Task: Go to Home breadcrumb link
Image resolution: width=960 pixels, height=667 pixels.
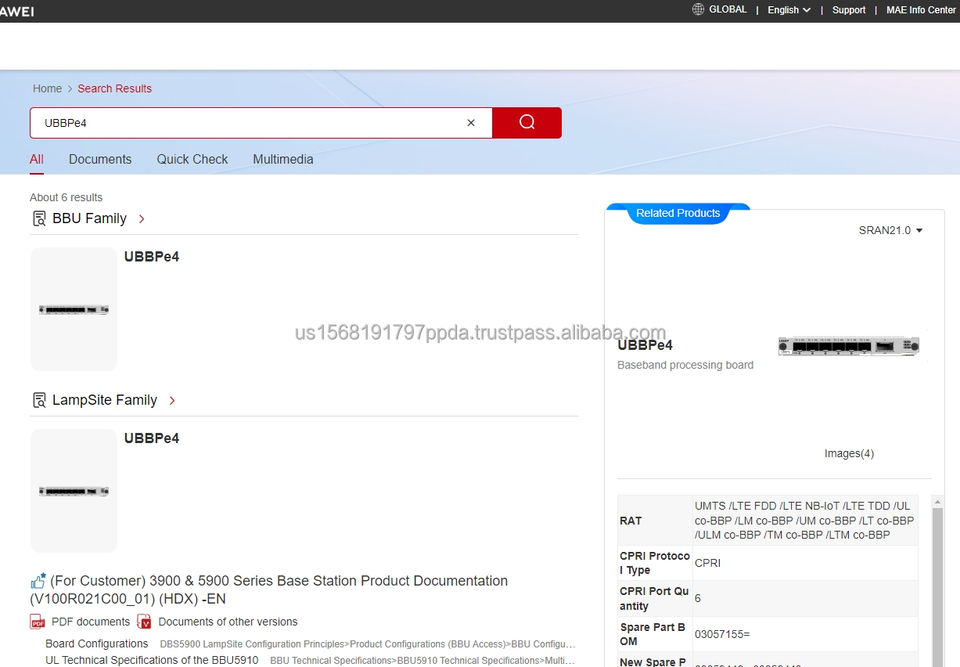Action: point(47,89)
